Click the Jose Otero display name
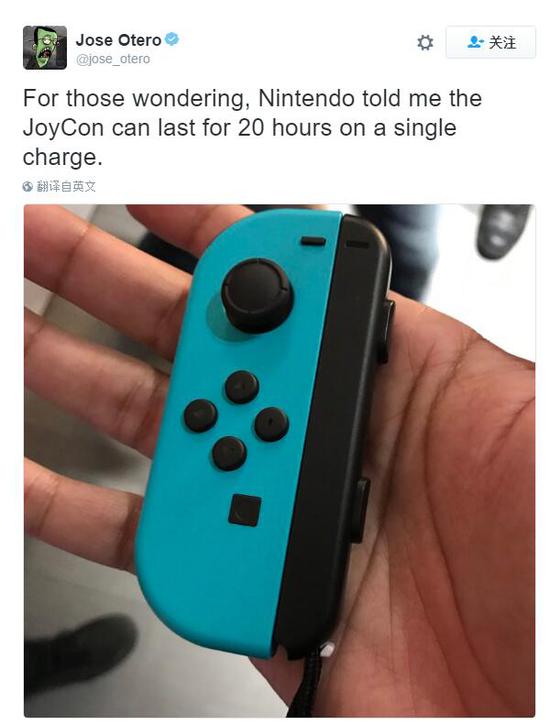 pos(118,40)
